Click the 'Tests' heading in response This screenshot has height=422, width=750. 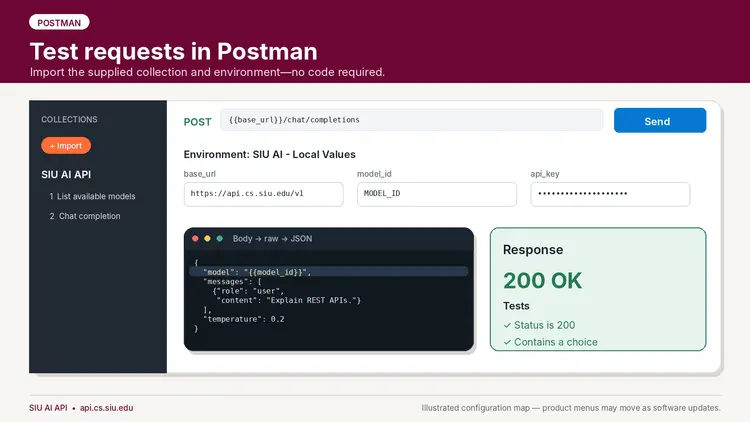point(516,306)
